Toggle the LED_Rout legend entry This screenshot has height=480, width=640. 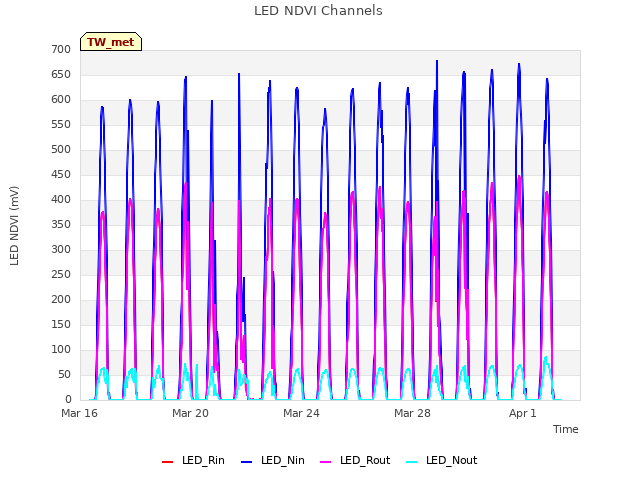click(x=355, y=460)
